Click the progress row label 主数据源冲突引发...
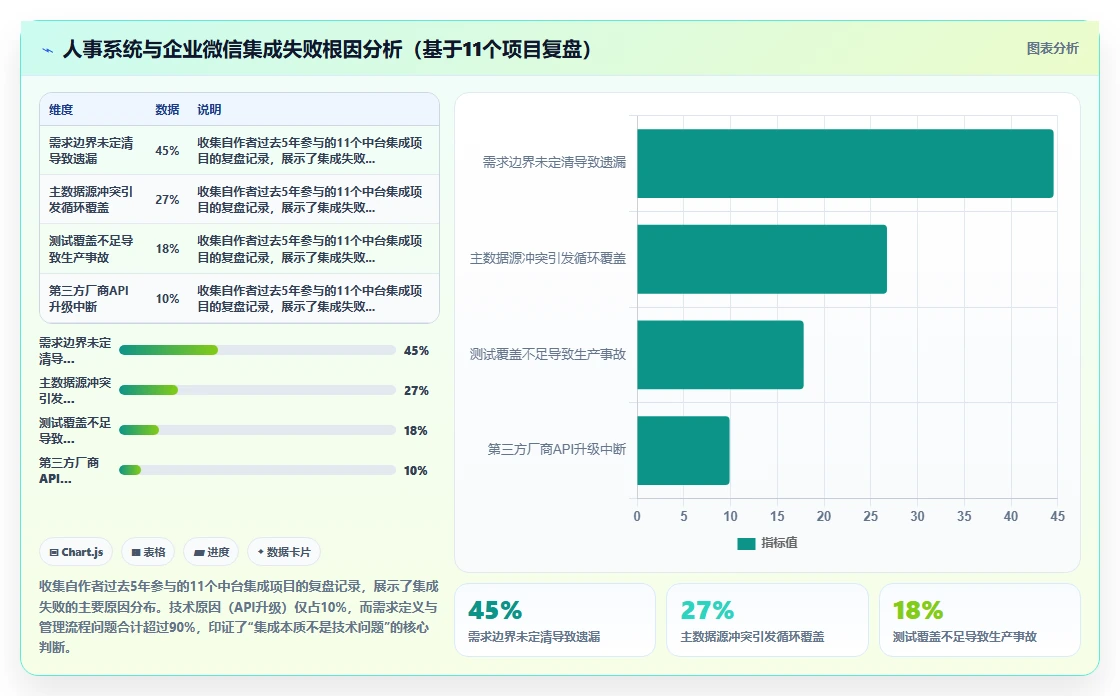1120x696 pixels. pyautogui.click(x=75, y=391)
